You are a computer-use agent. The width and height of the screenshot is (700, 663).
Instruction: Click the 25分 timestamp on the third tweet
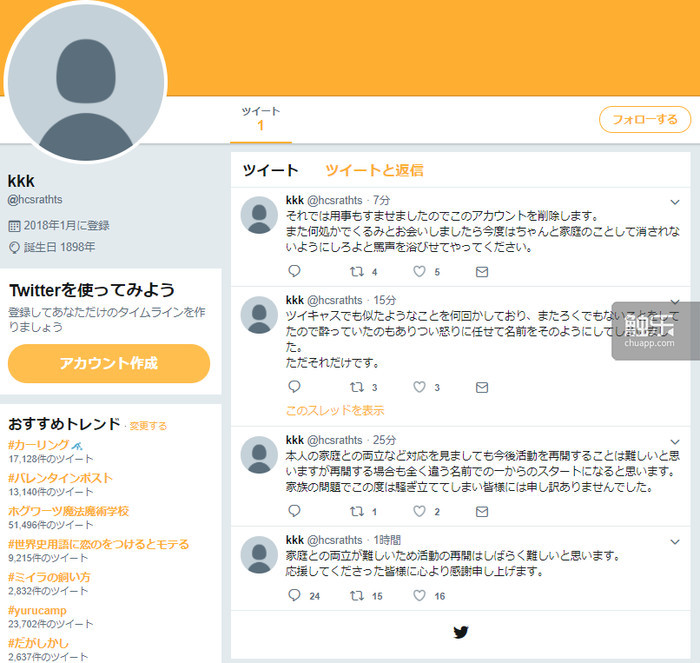tap(384, 440)
